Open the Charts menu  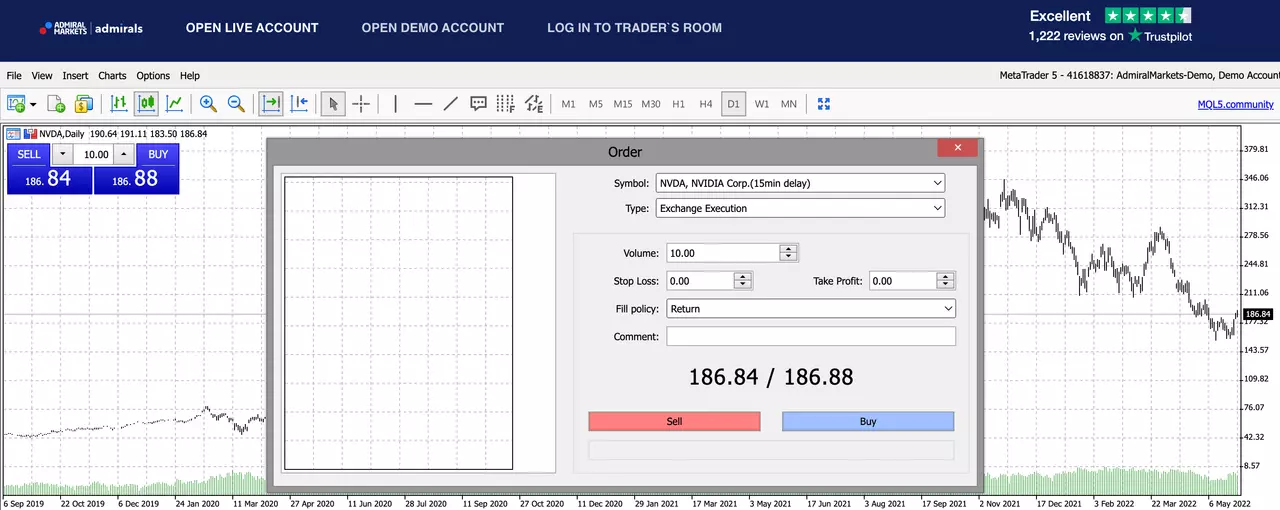[x=112, y=76]
